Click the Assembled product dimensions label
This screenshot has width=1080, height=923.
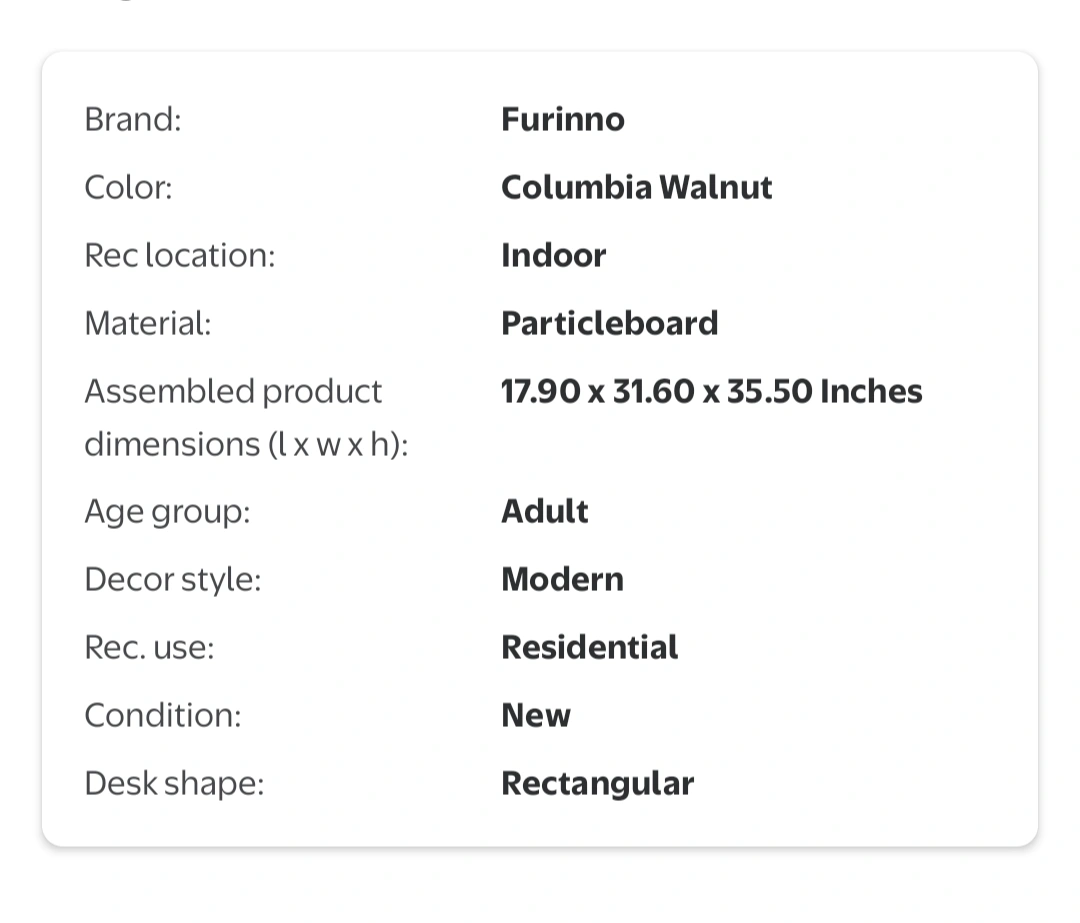tap(247, 417)
